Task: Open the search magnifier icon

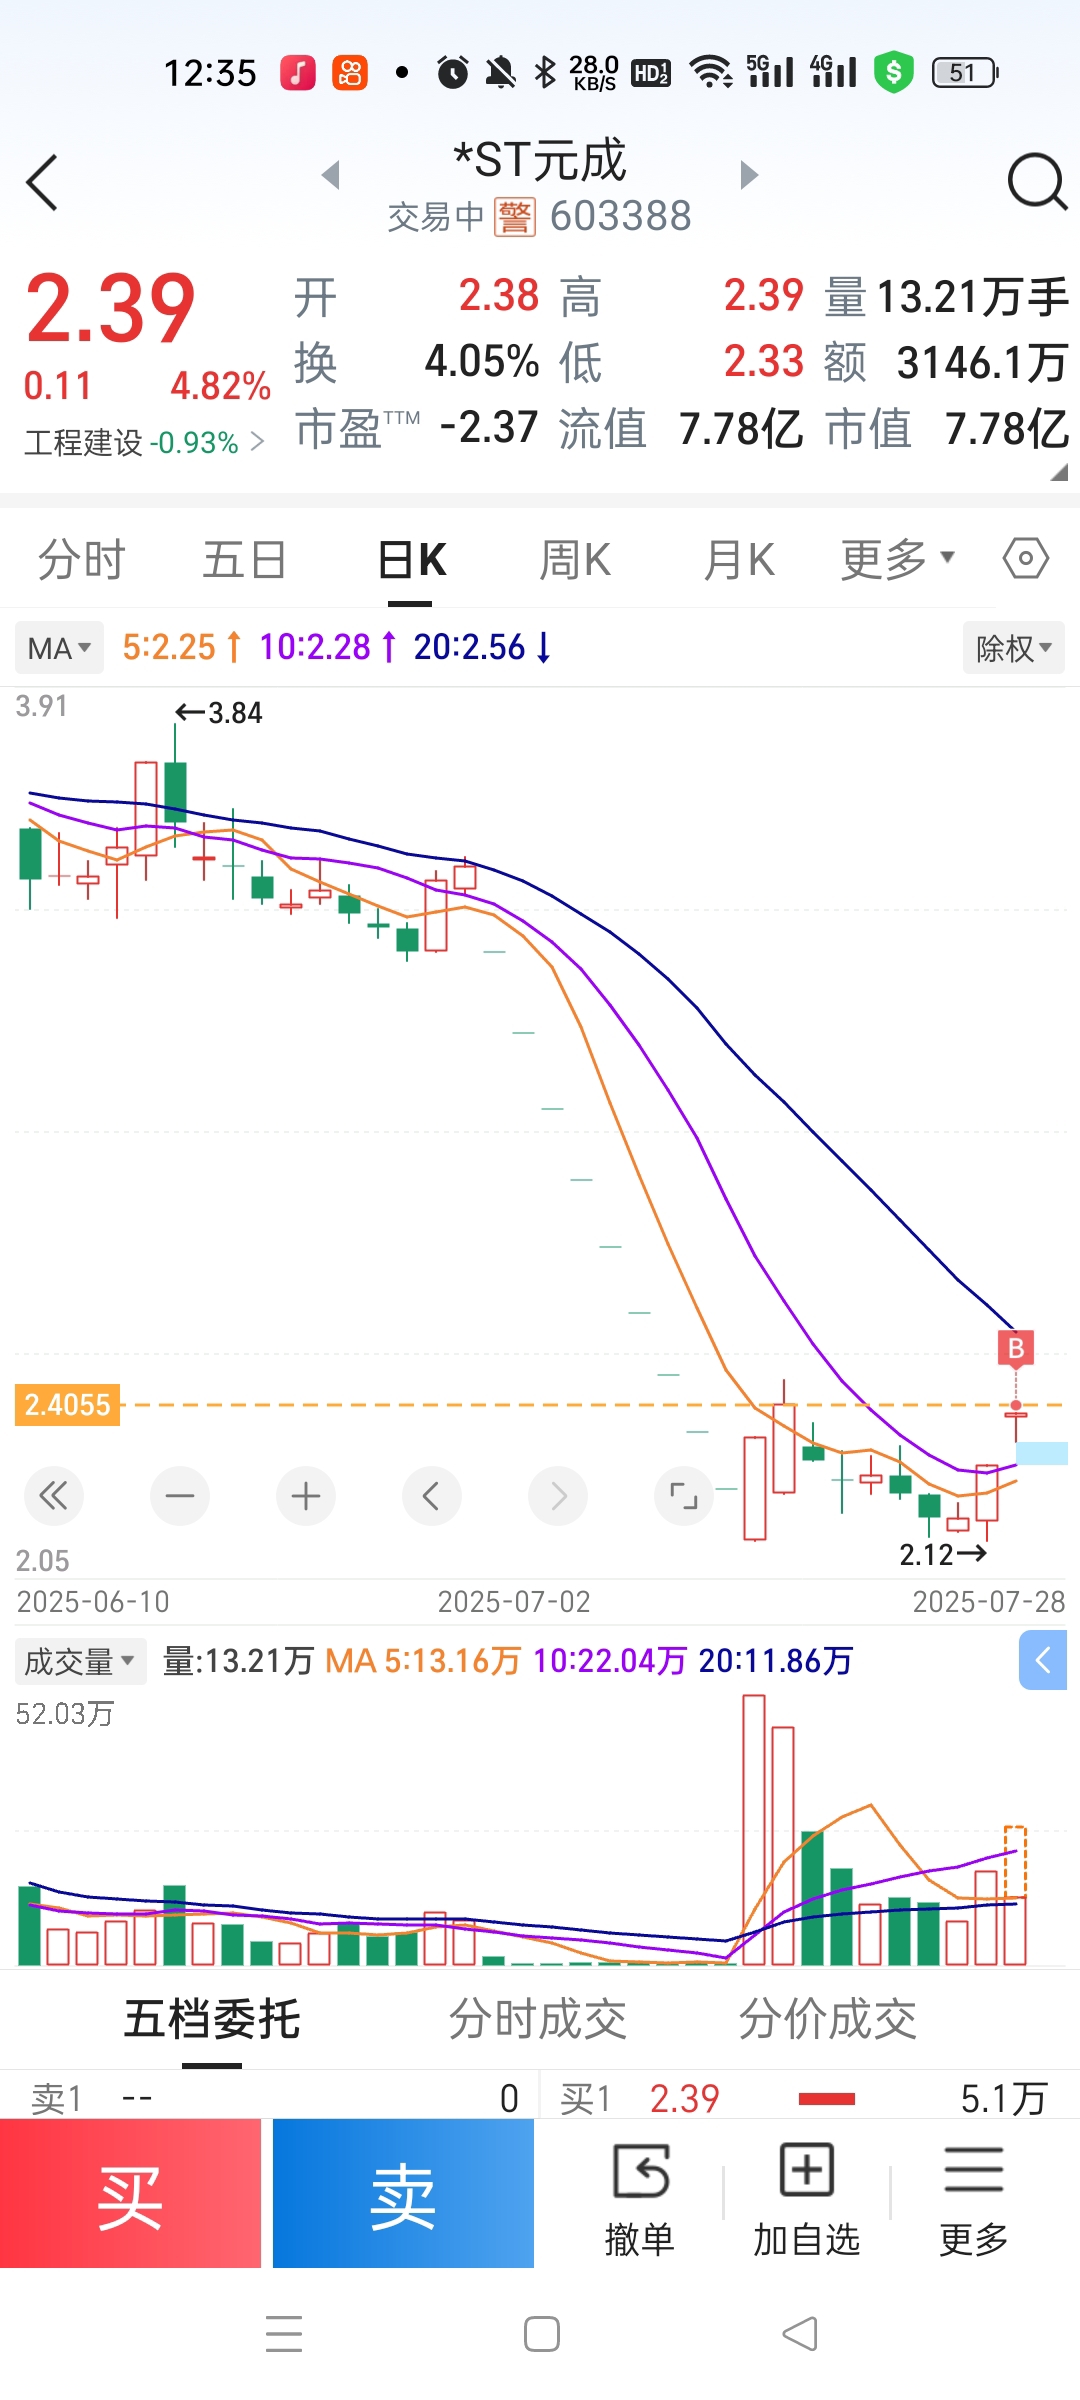Action: (x=1037, y=182)
